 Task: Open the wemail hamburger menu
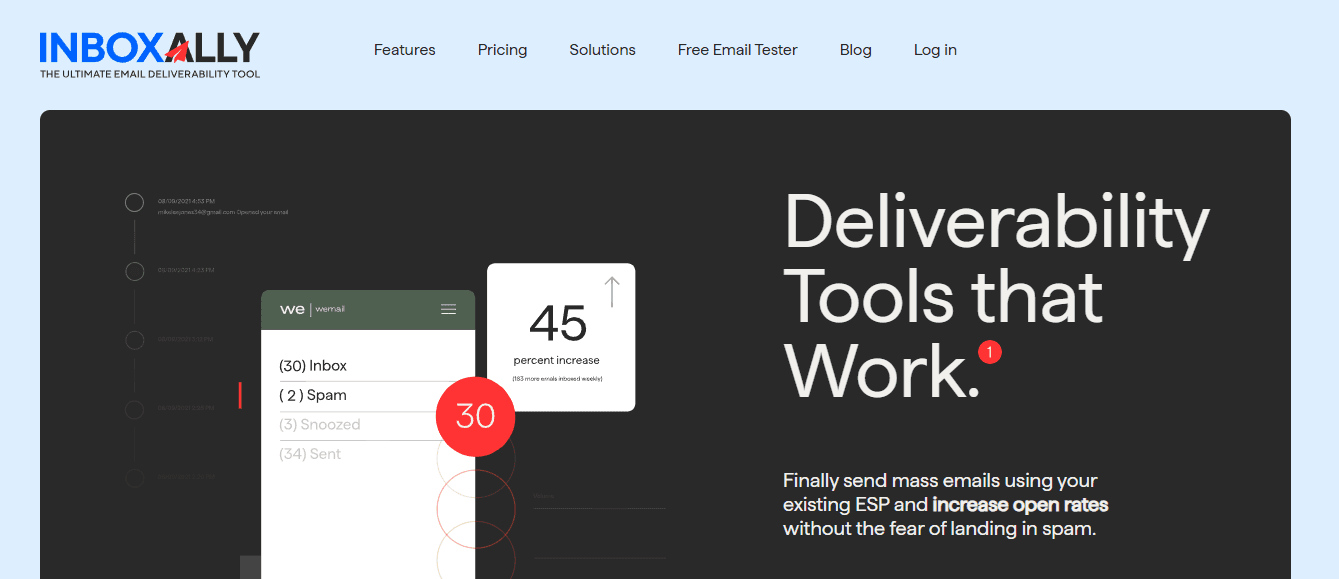449,309
